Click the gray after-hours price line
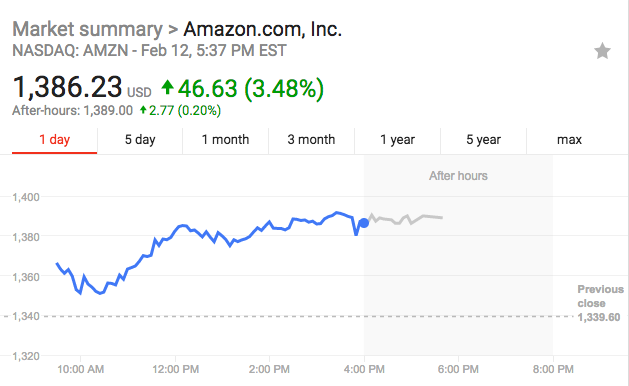629x386 pixels. [x=405, y=219]
